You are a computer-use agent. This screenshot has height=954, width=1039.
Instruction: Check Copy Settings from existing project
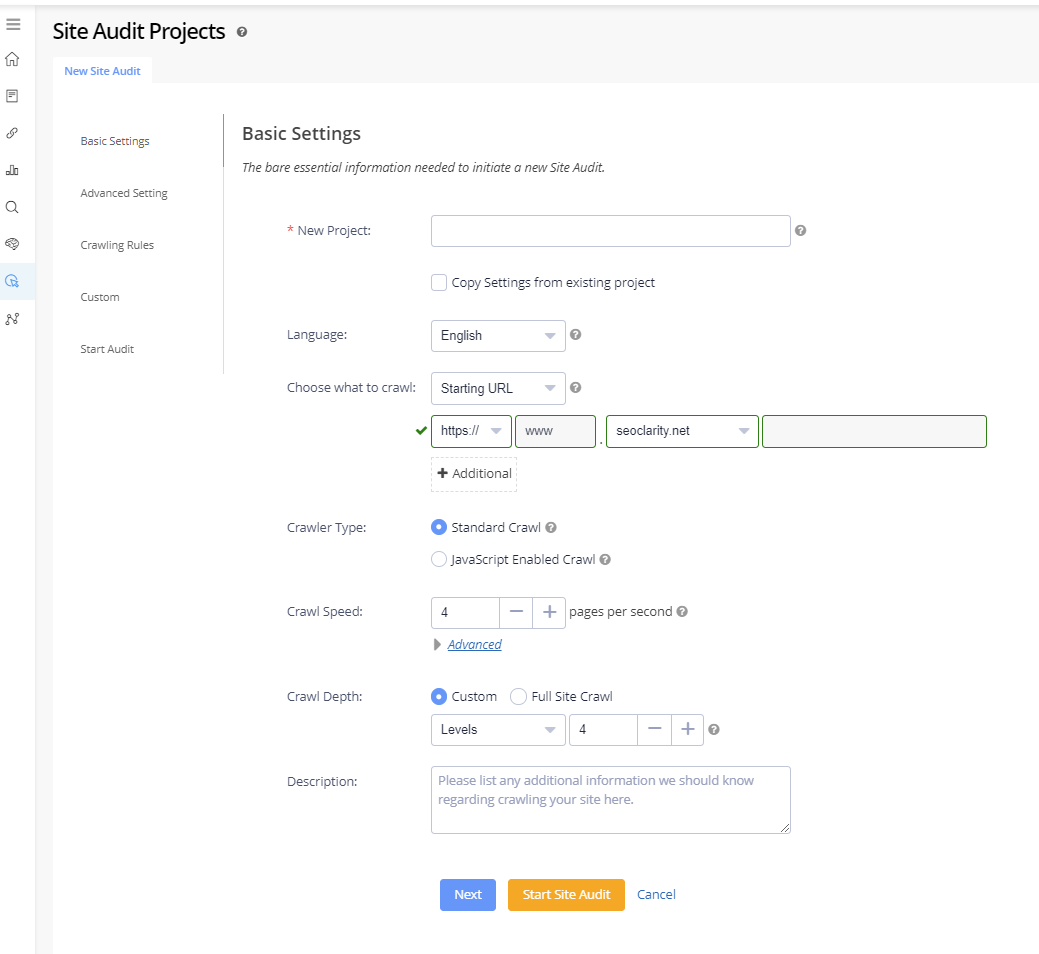tap(439, 283)
